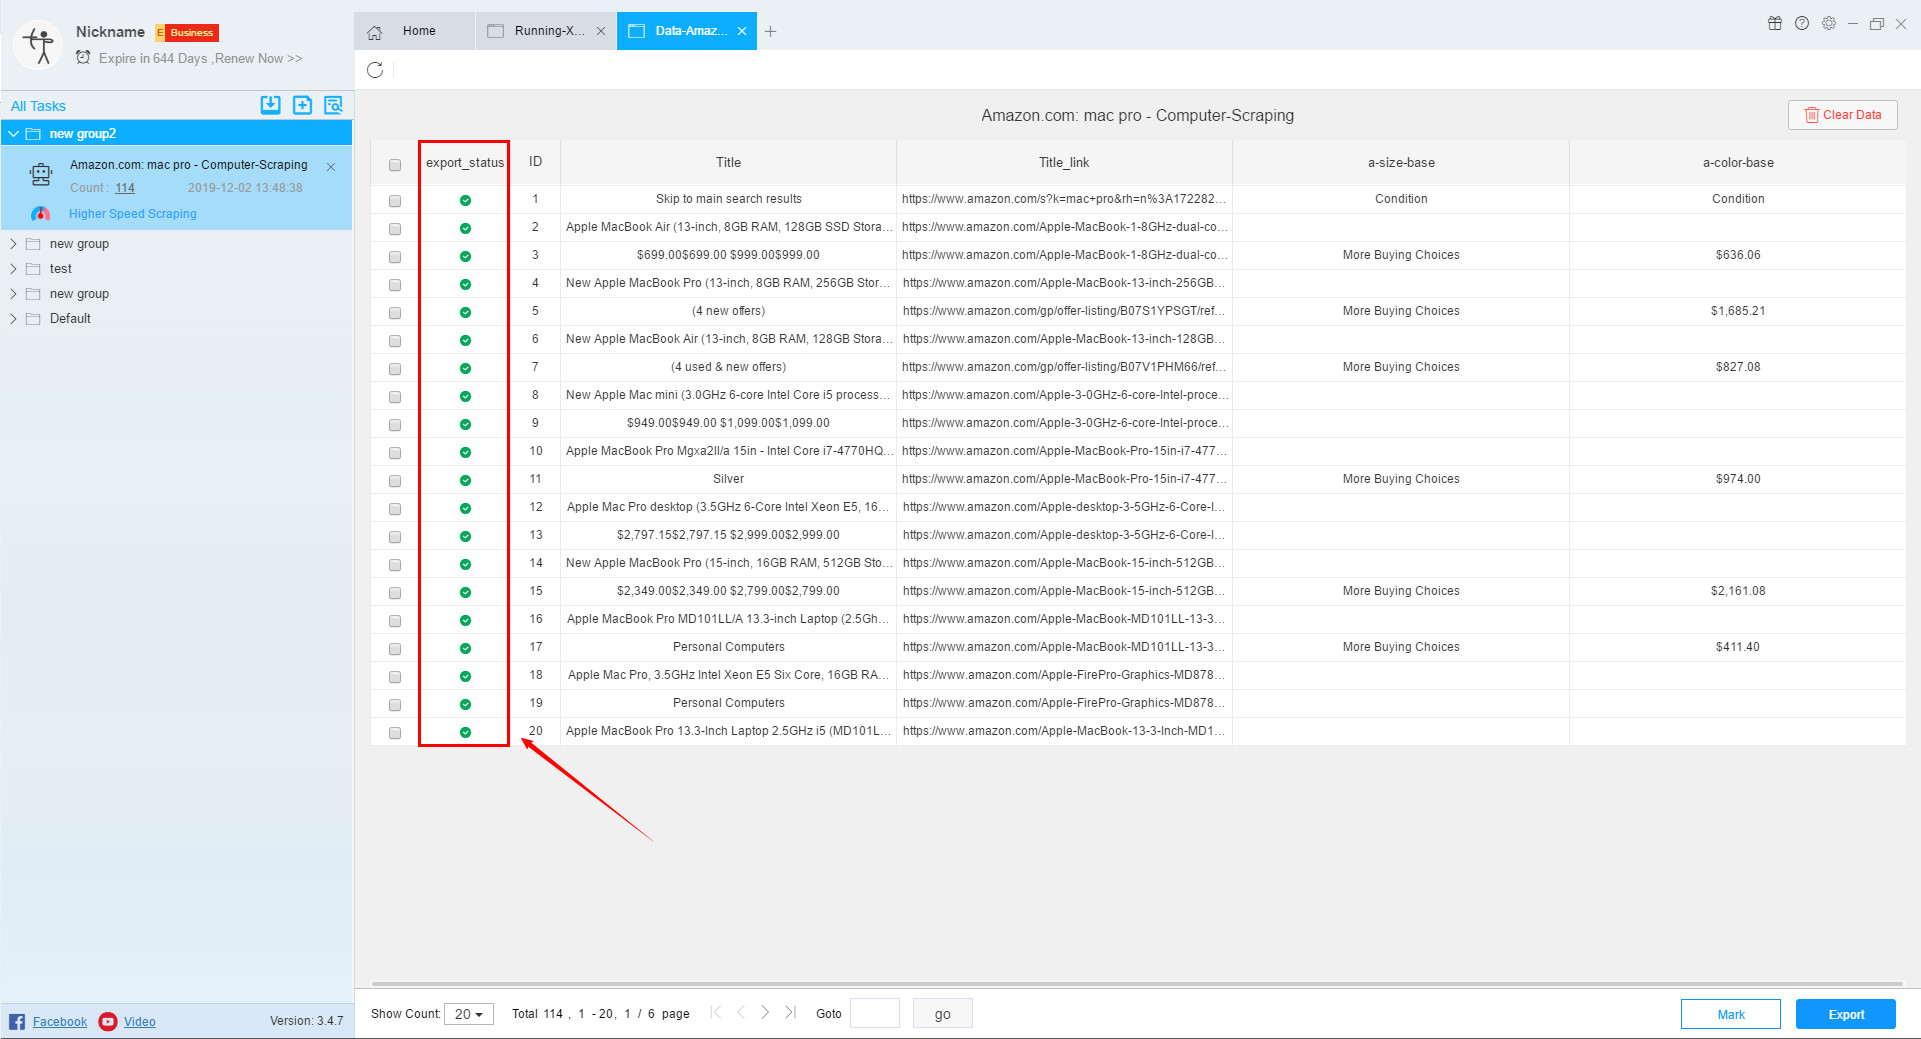
Task: Switch to the Home tab
Action: 414,31
